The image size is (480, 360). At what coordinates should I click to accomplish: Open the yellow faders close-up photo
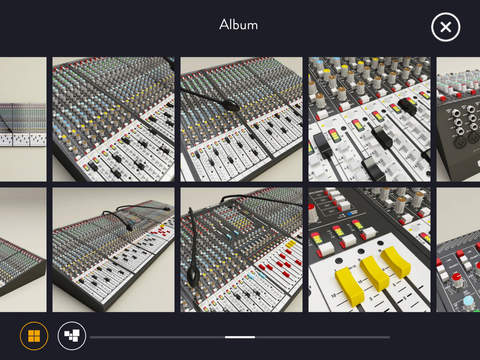(x=369, y=250)
